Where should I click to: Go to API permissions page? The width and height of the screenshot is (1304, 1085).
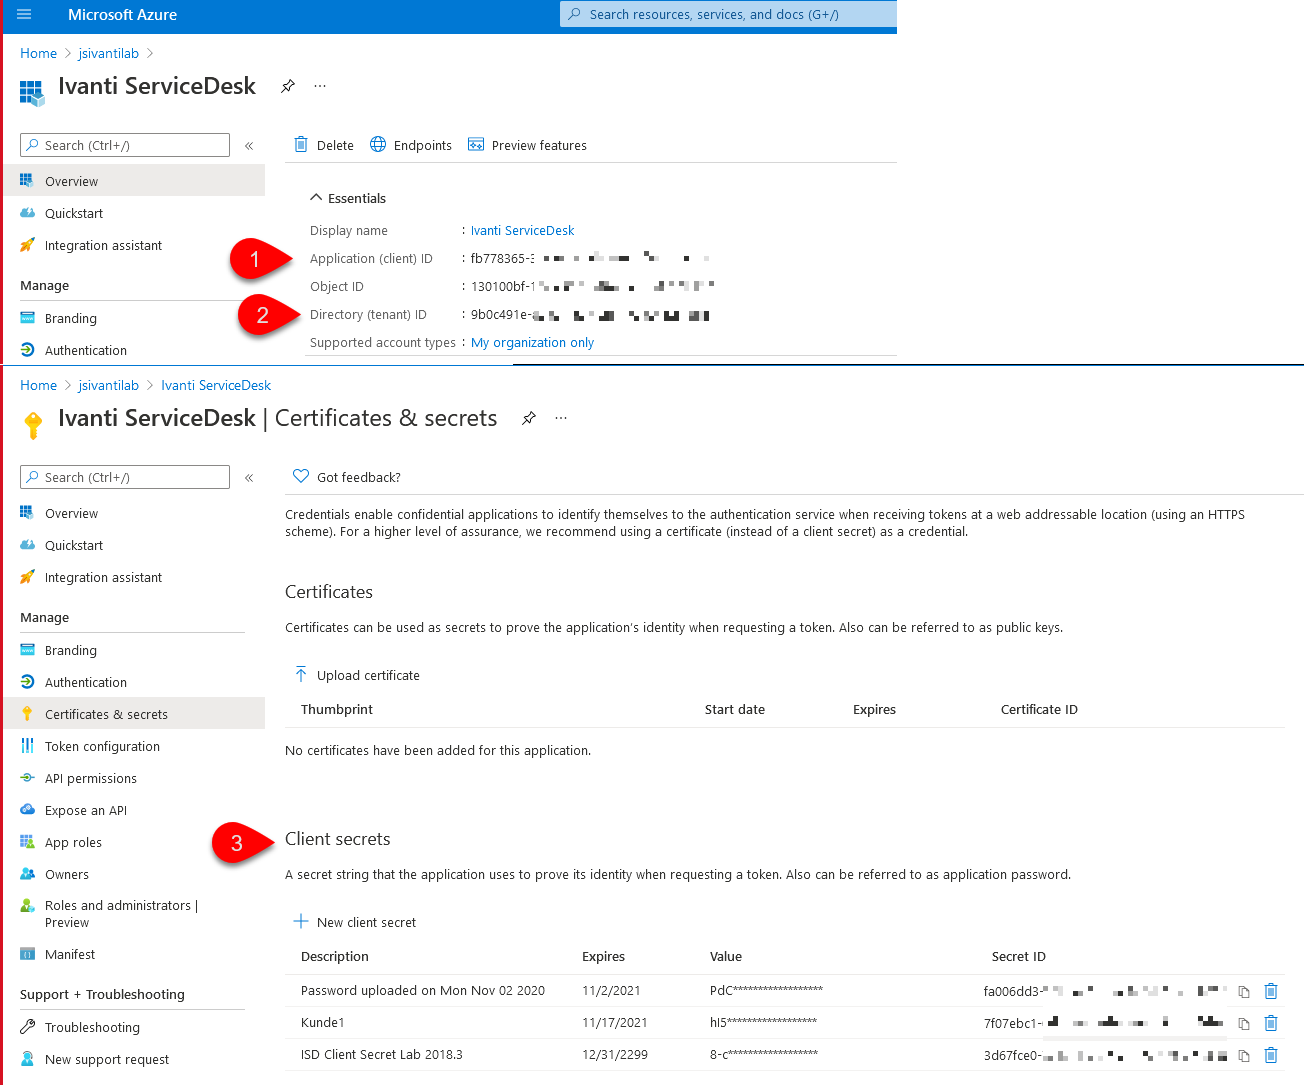tap(91, 778)
